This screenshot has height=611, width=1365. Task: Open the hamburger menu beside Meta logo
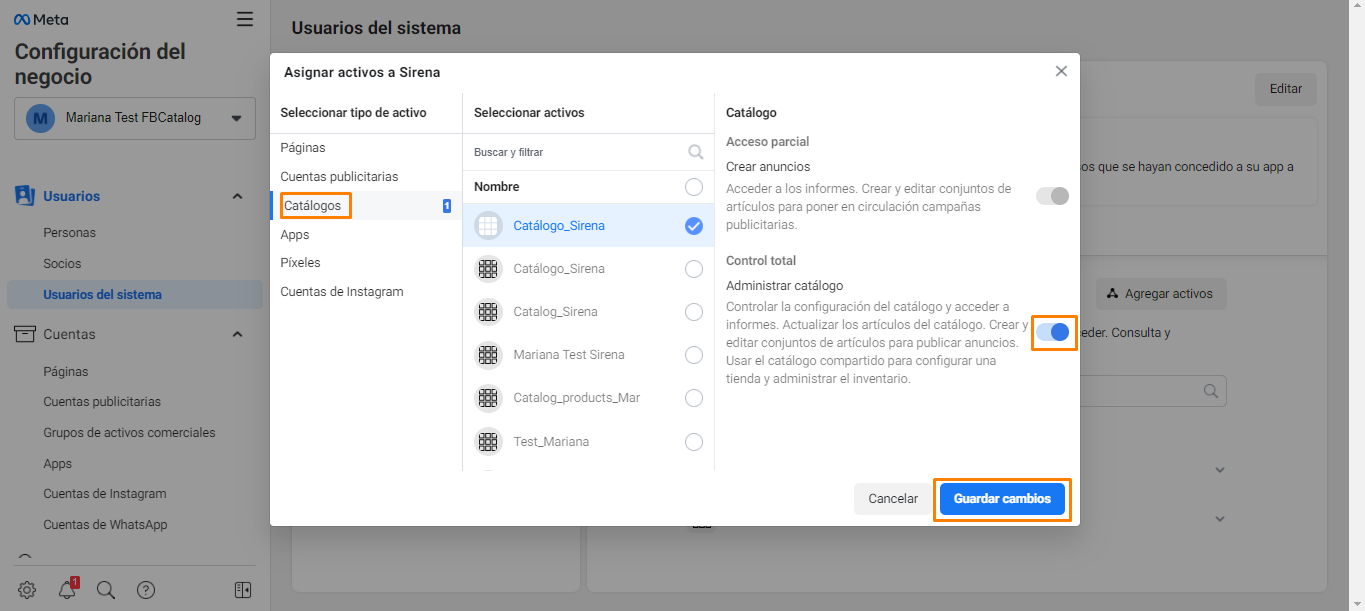click(x=245, y=19)
